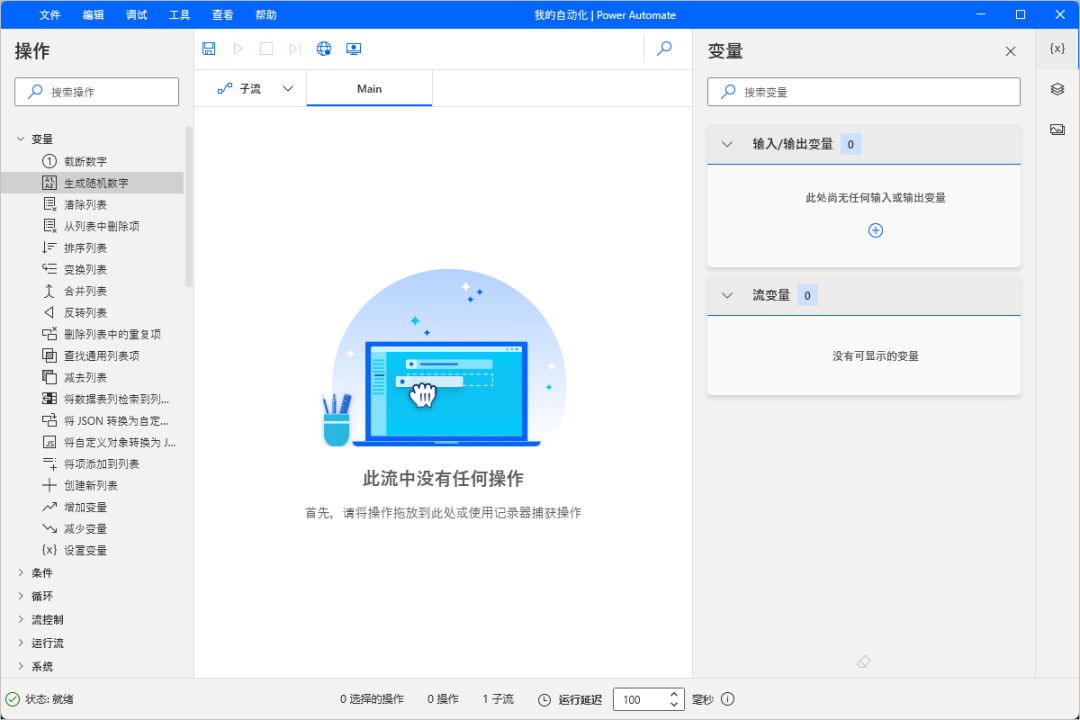Click the eraser icon below the variables
The width and height of the screenshot is (1080, 720).
click(x=865, y=662)
